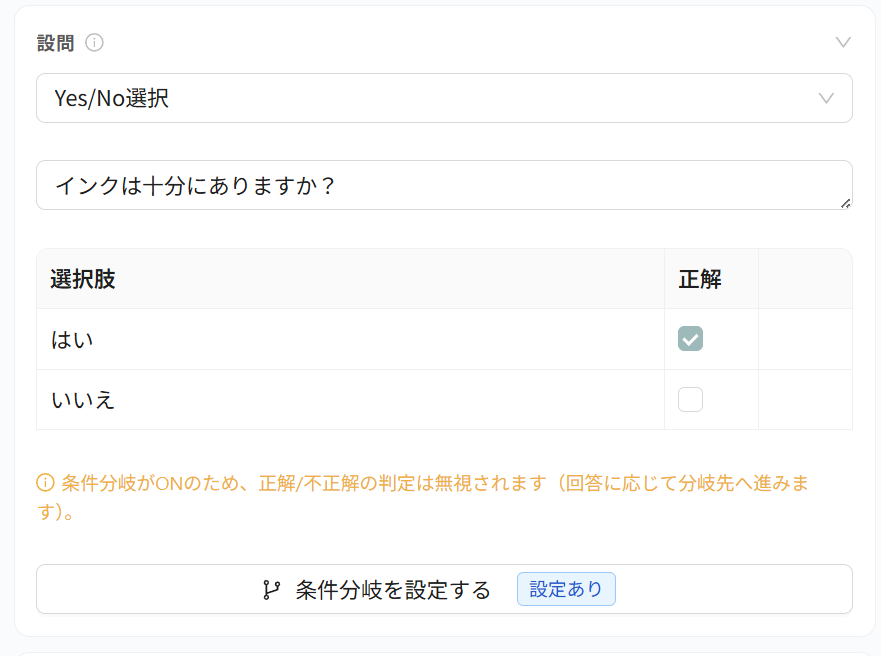
Task: Uncheck the 正解 checkbox for はい
Action: click(x=690, y=339)
